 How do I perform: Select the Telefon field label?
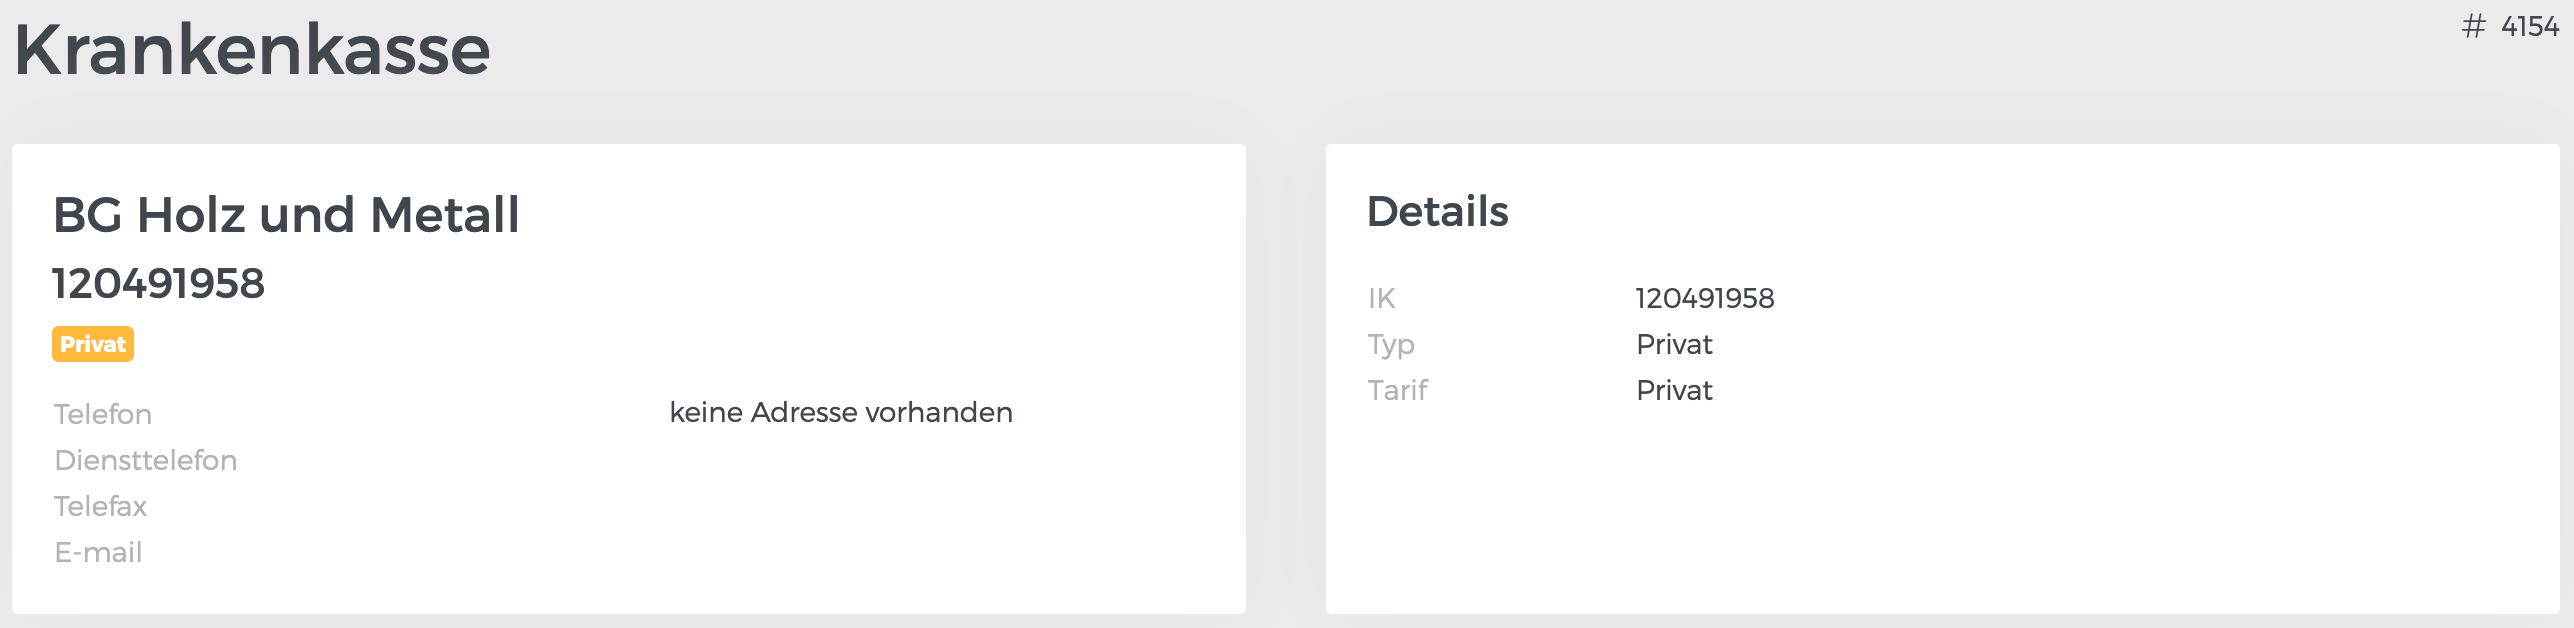click(x=104, y=413)
